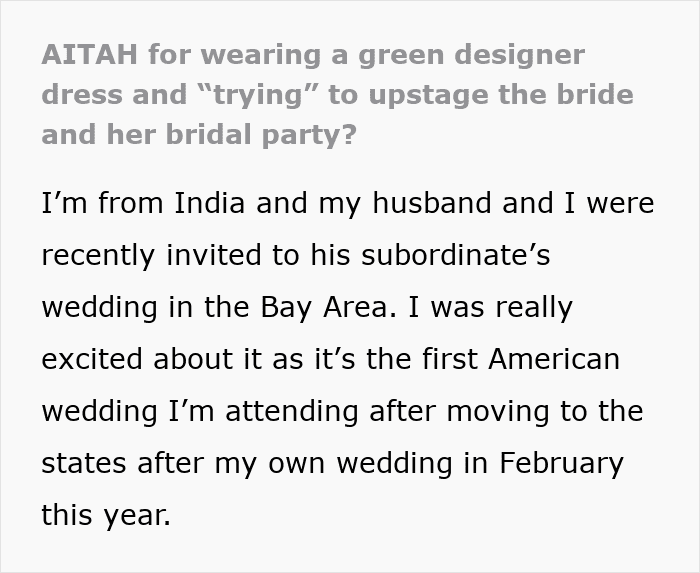Click "this year." ending the paragraph

pos(107,515)
